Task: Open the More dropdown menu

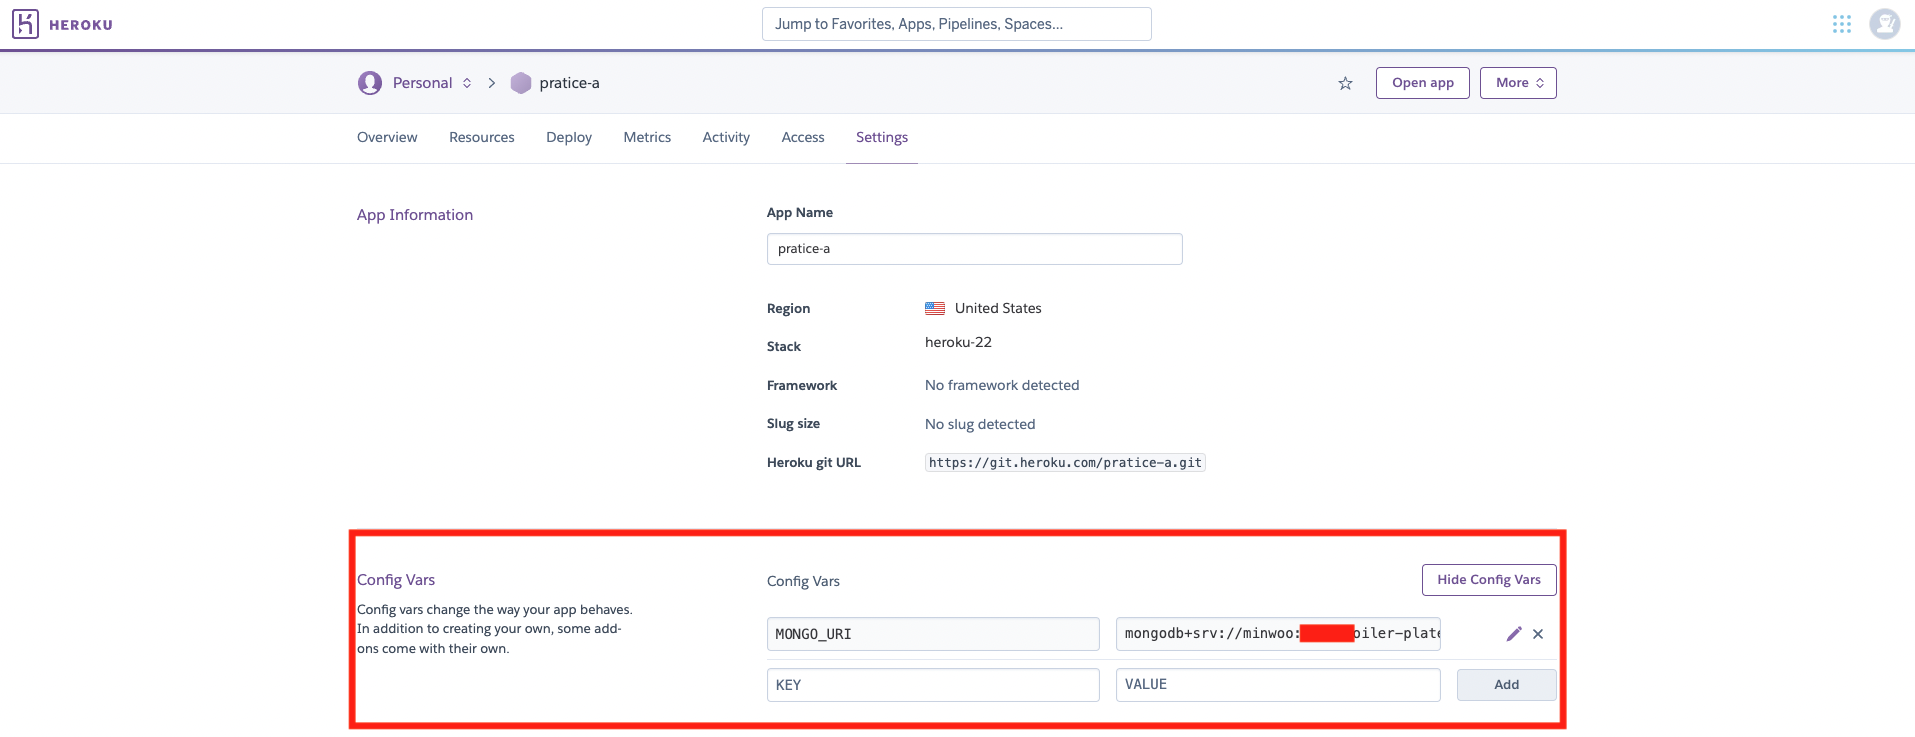Action: [1518, 83]
